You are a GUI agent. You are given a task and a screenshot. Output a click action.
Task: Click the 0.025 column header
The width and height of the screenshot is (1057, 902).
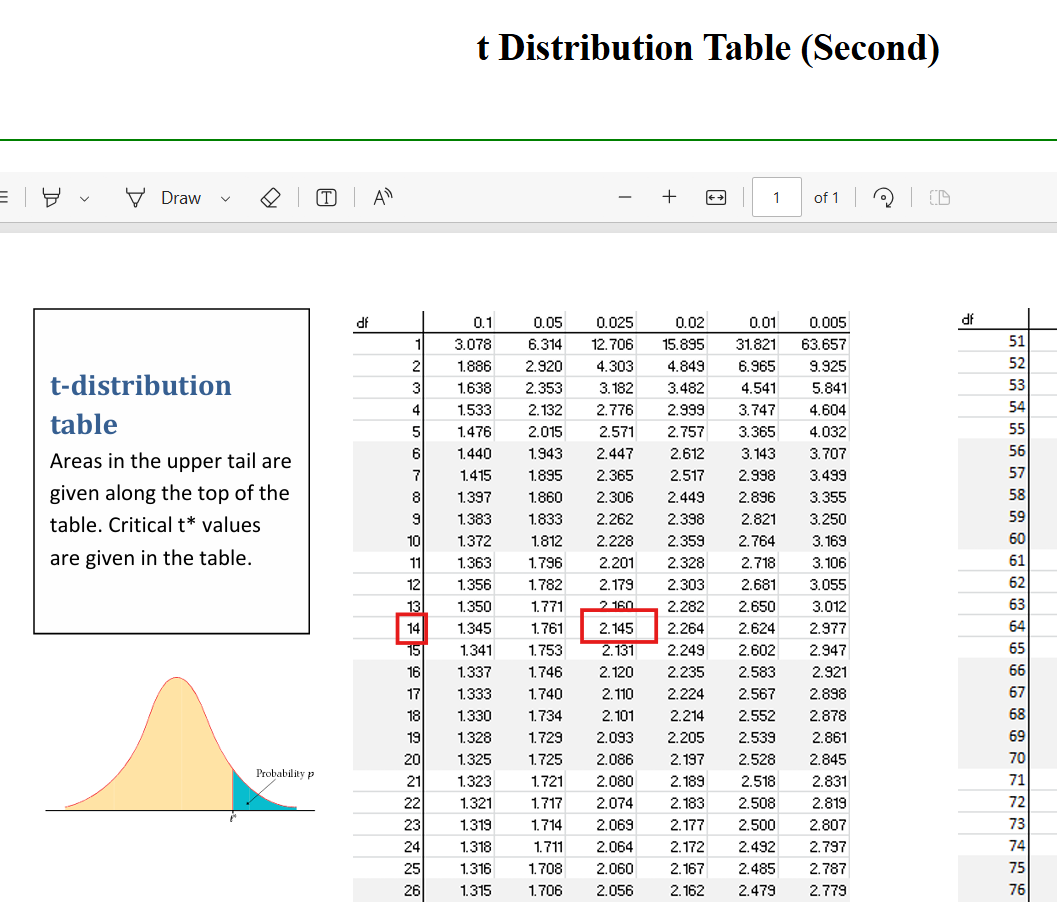(x=614, y=323)
